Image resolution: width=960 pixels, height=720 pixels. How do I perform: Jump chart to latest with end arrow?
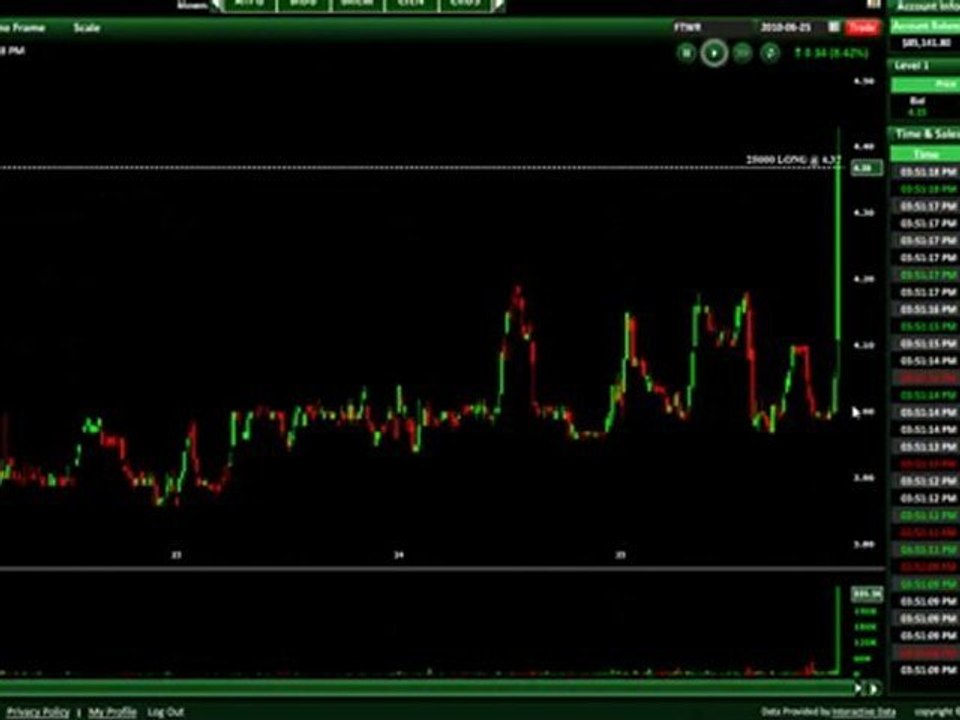(x=874, y=688)
